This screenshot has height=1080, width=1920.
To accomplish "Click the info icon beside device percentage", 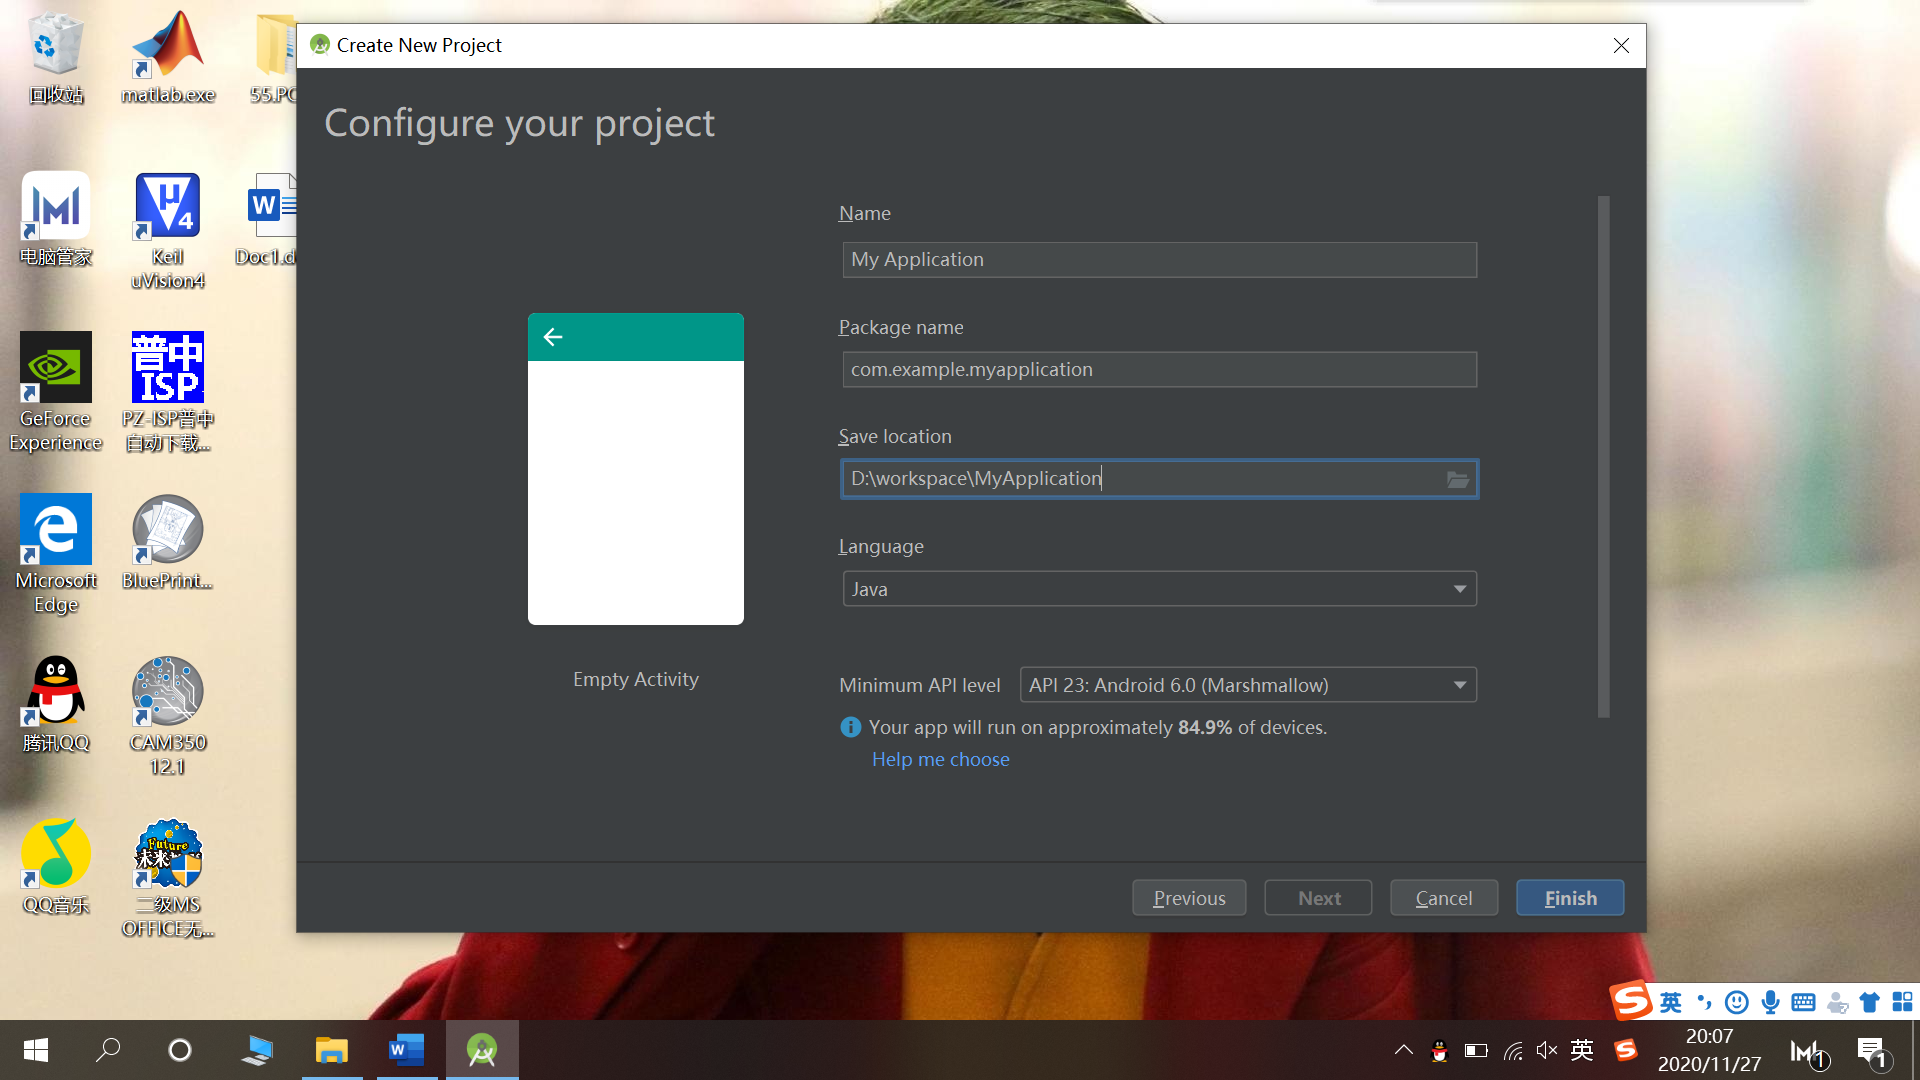I will [x=850, y=727].
